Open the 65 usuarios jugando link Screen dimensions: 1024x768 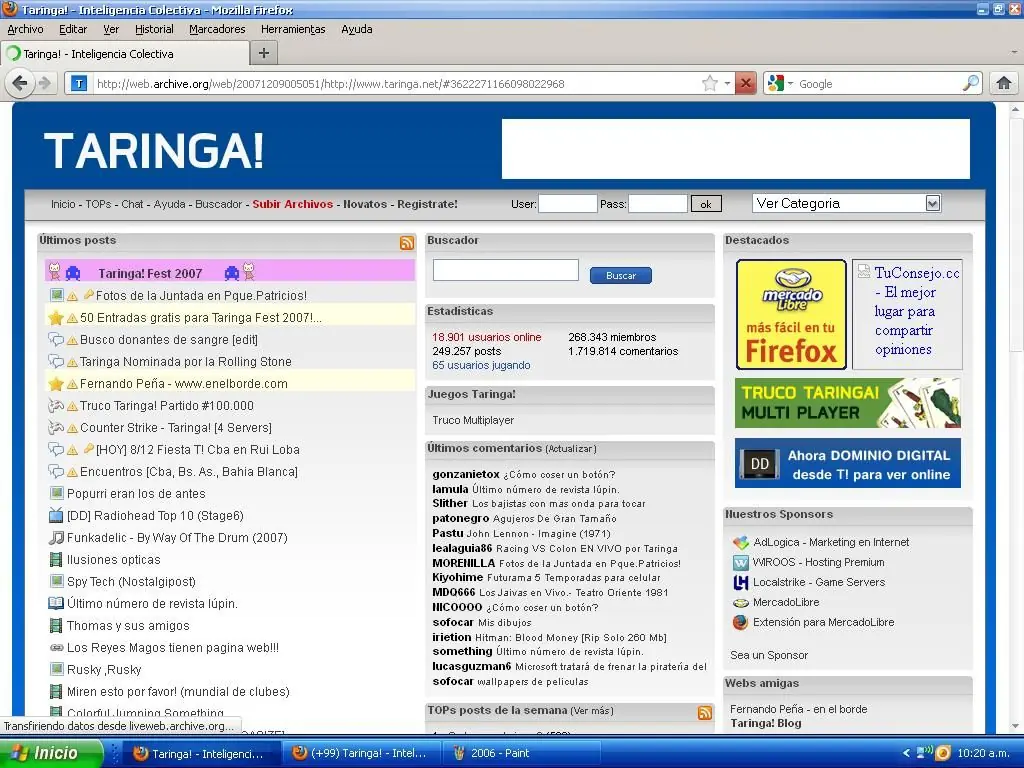click(481, 365)
